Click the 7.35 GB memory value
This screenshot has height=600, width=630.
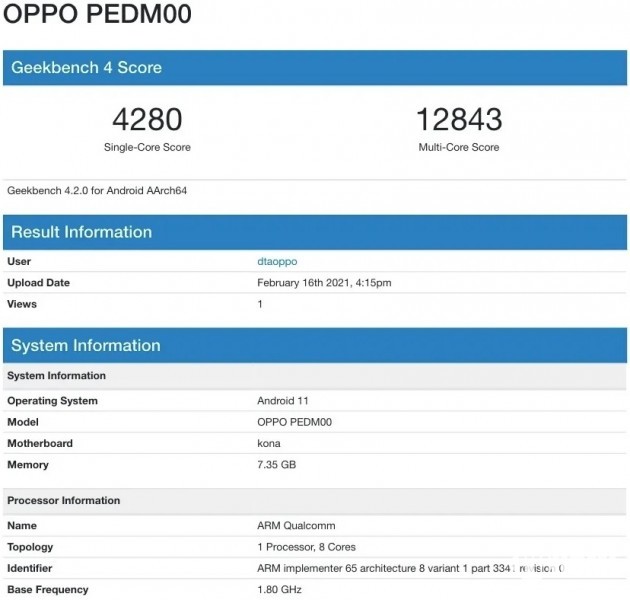click(x=277, y=465)
